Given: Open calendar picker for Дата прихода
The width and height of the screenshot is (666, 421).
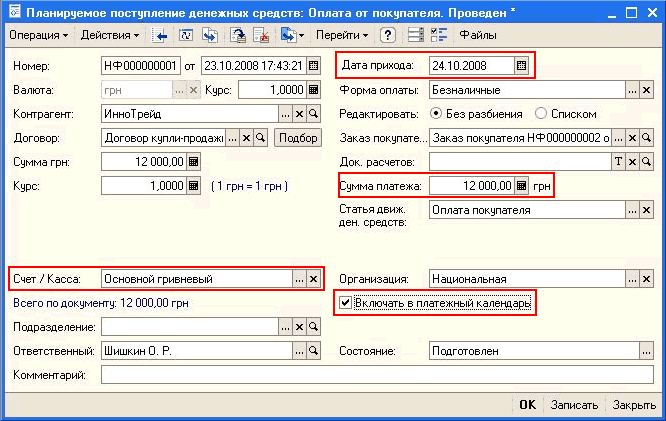Looking at the screenshot, I should 520,66.
